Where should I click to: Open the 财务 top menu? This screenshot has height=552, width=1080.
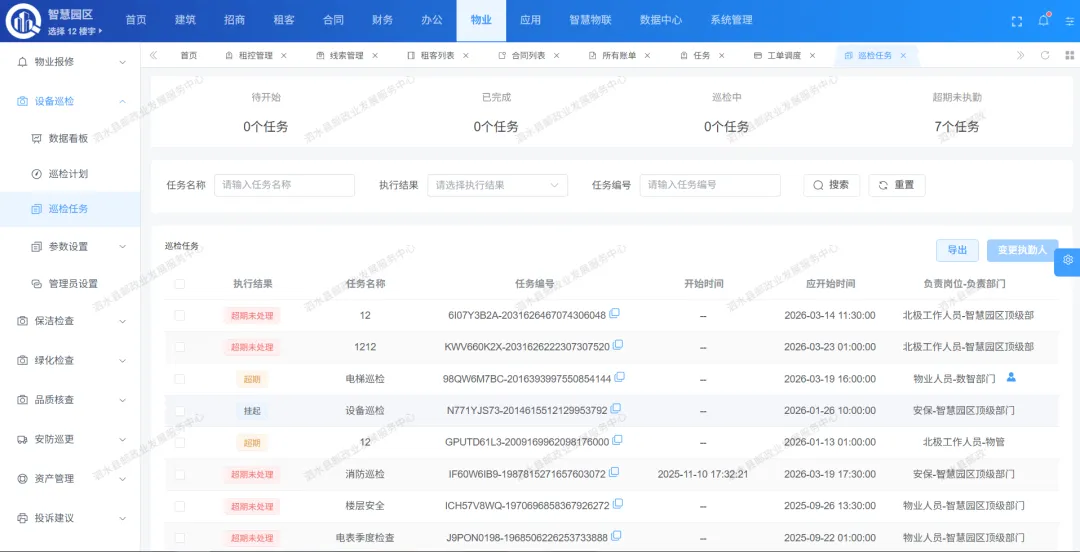pyautogui.click(x=382, y=21)
